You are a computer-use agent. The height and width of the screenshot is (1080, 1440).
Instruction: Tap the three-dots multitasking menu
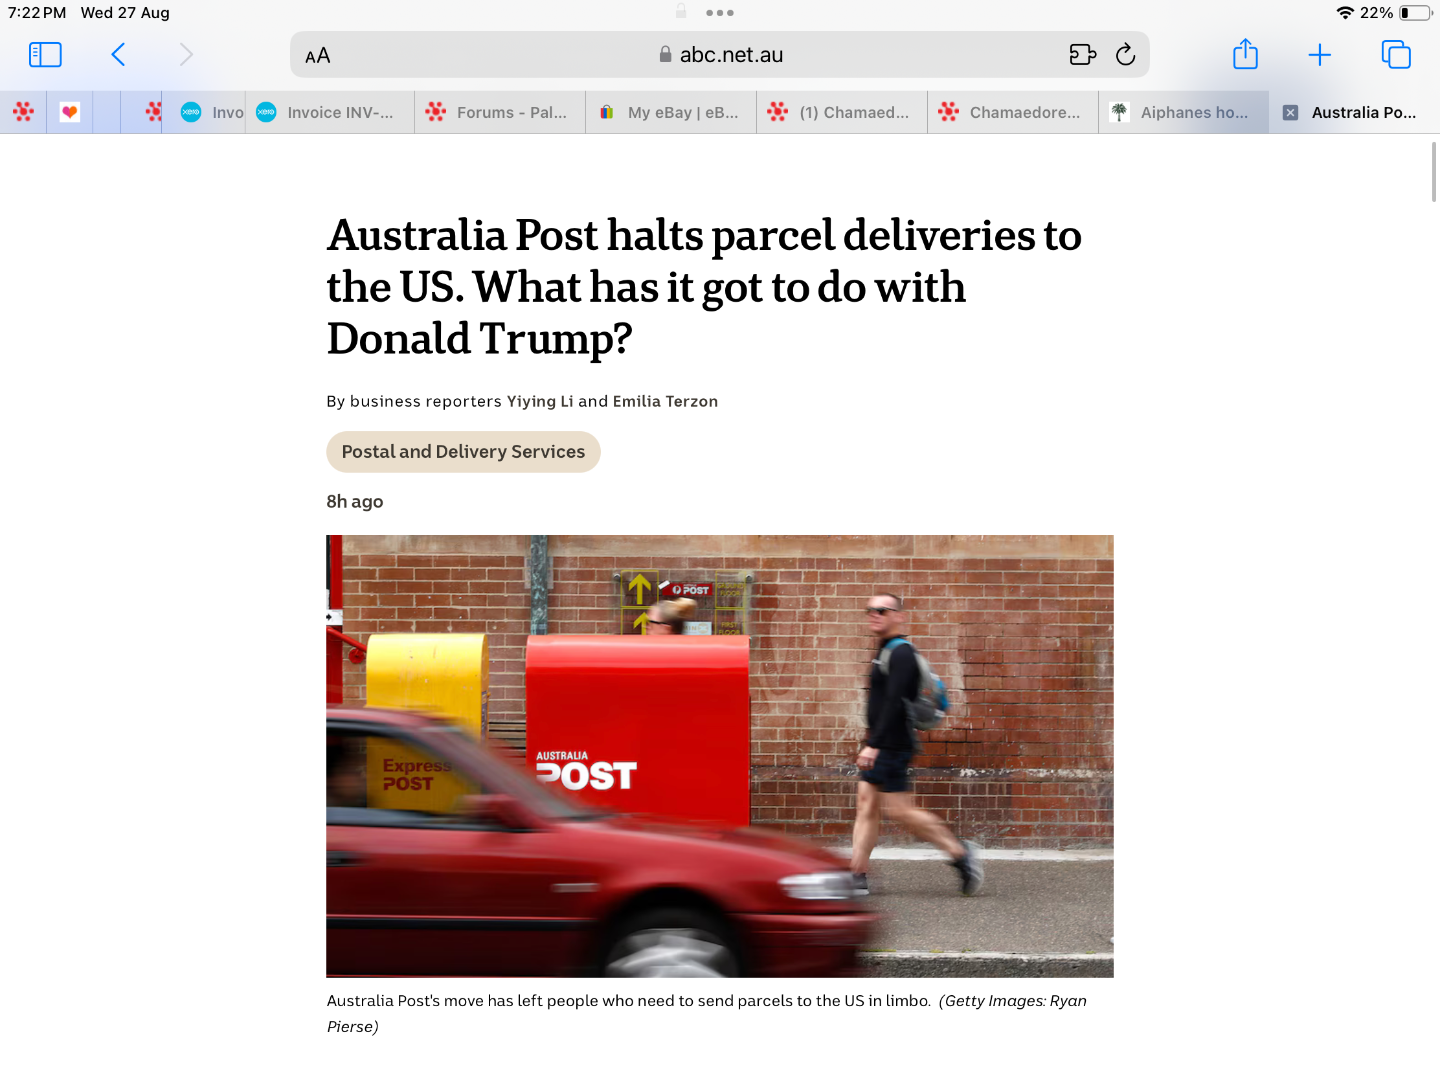click(720, 13)
